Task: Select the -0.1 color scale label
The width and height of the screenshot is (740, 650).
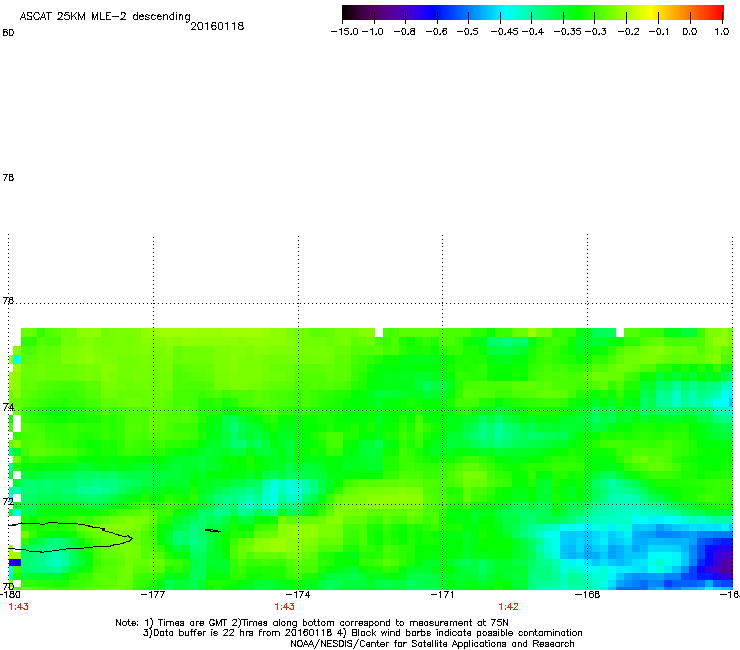Action: pyautogui.click(x=659, y=32)
